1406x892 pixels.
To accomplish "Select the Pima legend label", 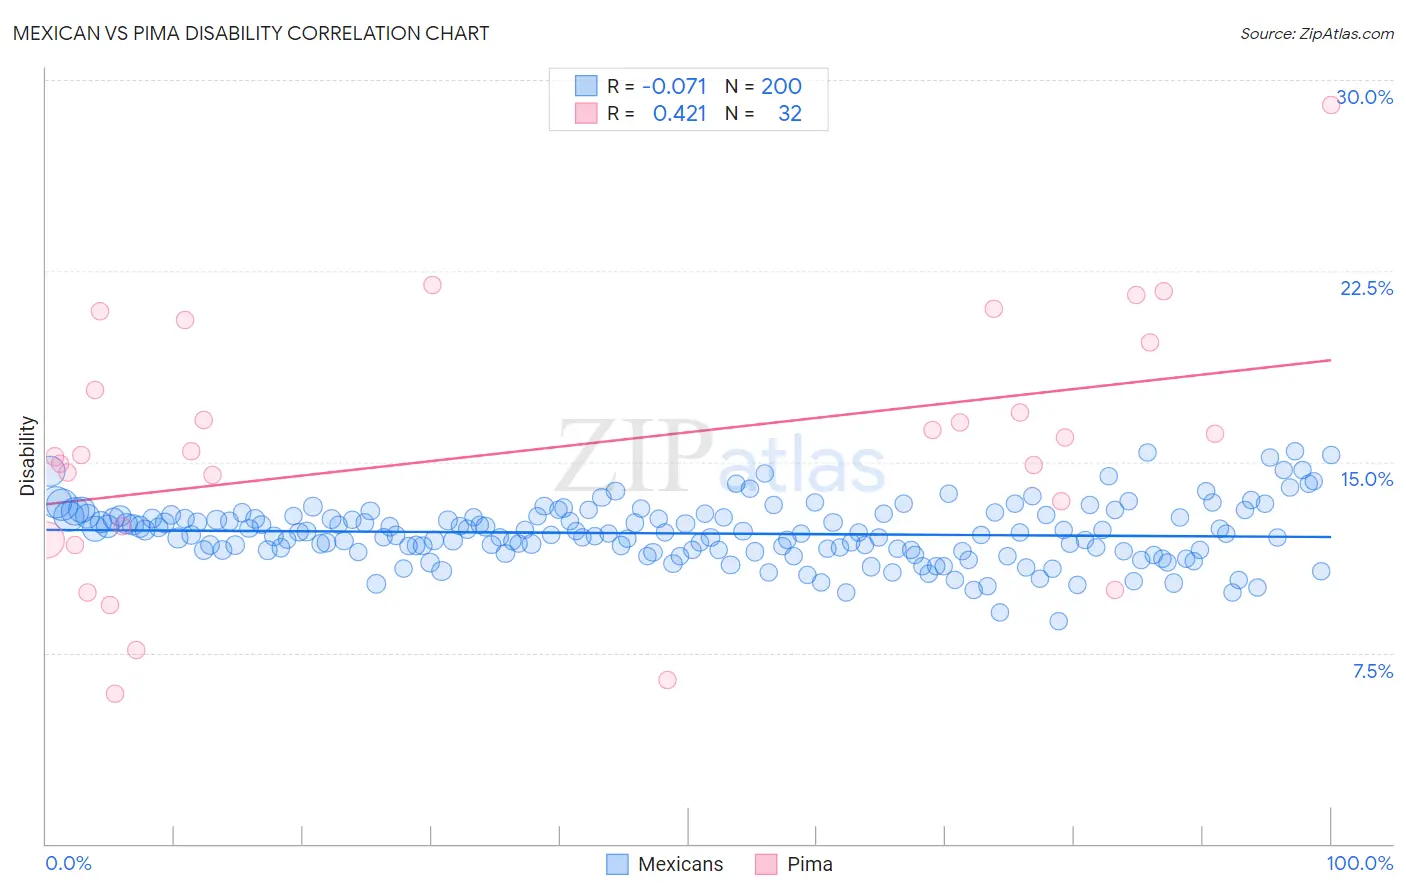I will tap(810, 864).
